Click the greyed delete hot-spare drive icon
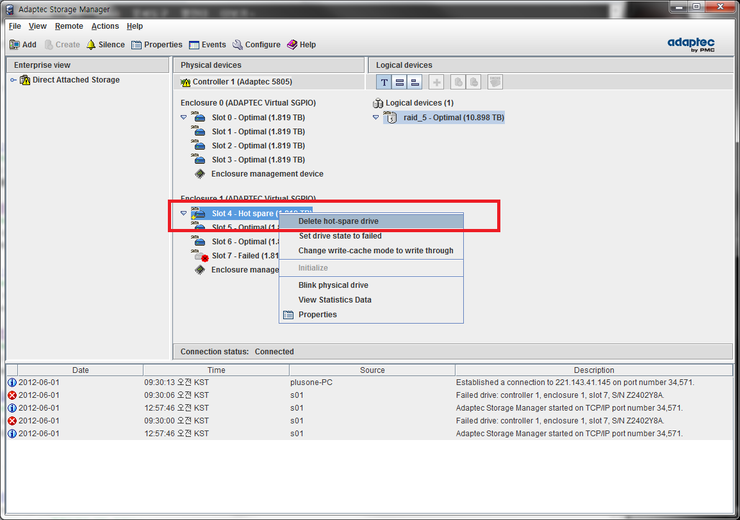 473,82
